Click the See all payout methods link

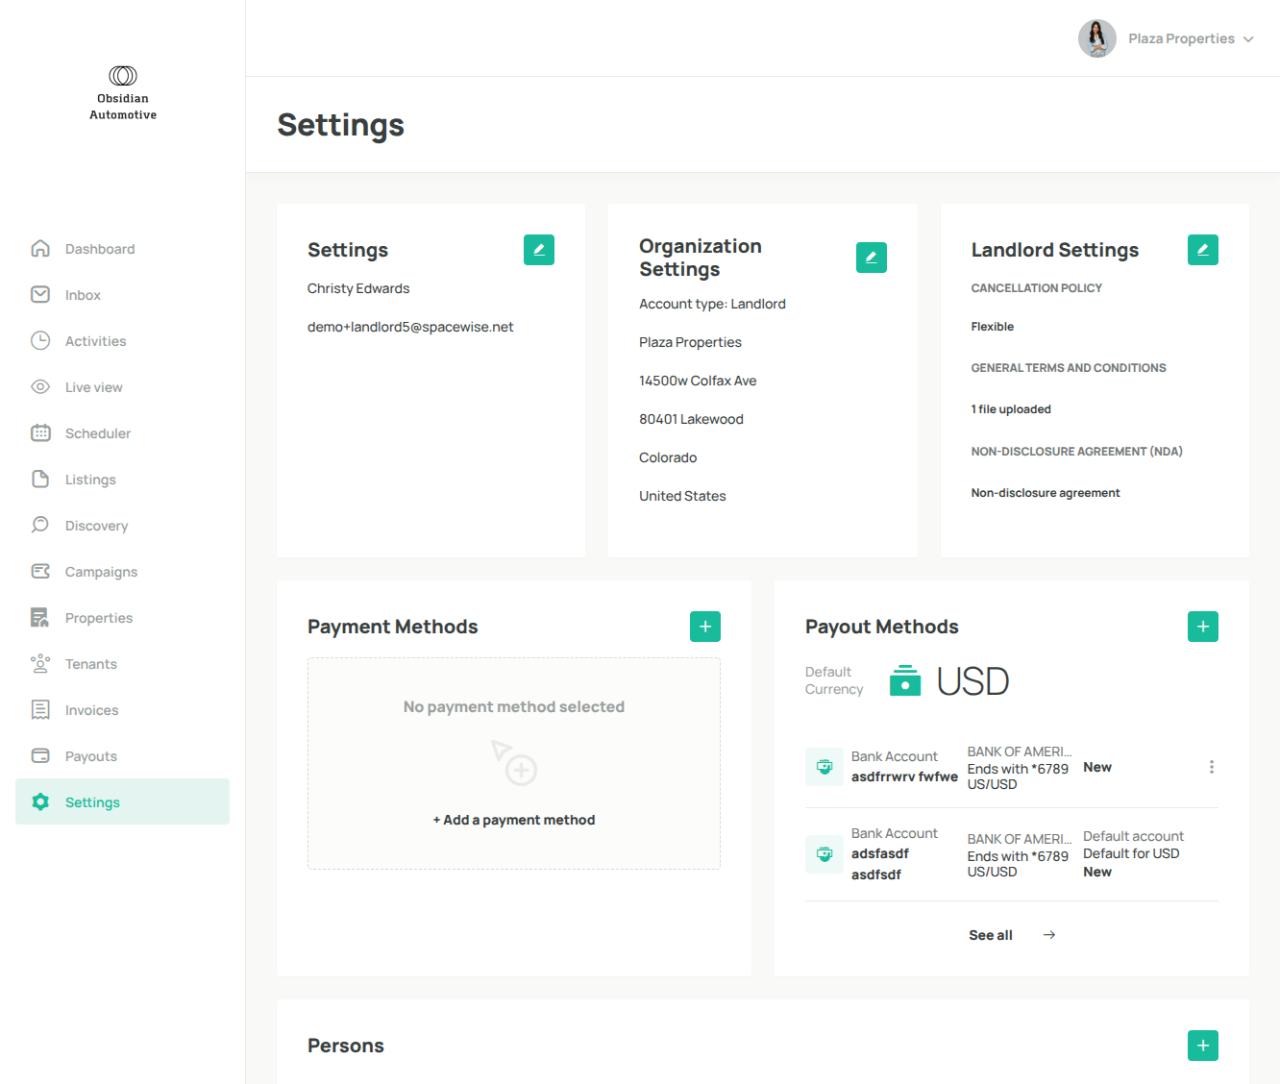[1011, 935]
